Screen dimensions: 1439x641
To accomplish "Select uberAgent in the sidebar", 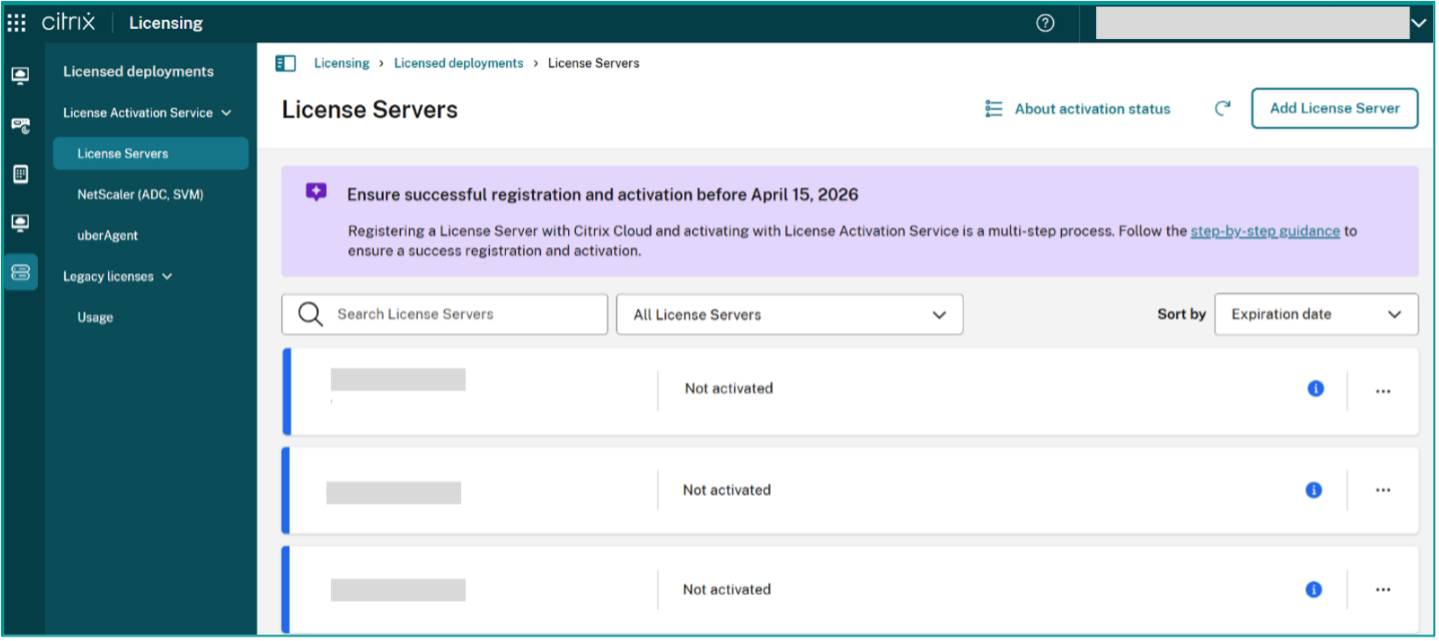I will point(108,235).
